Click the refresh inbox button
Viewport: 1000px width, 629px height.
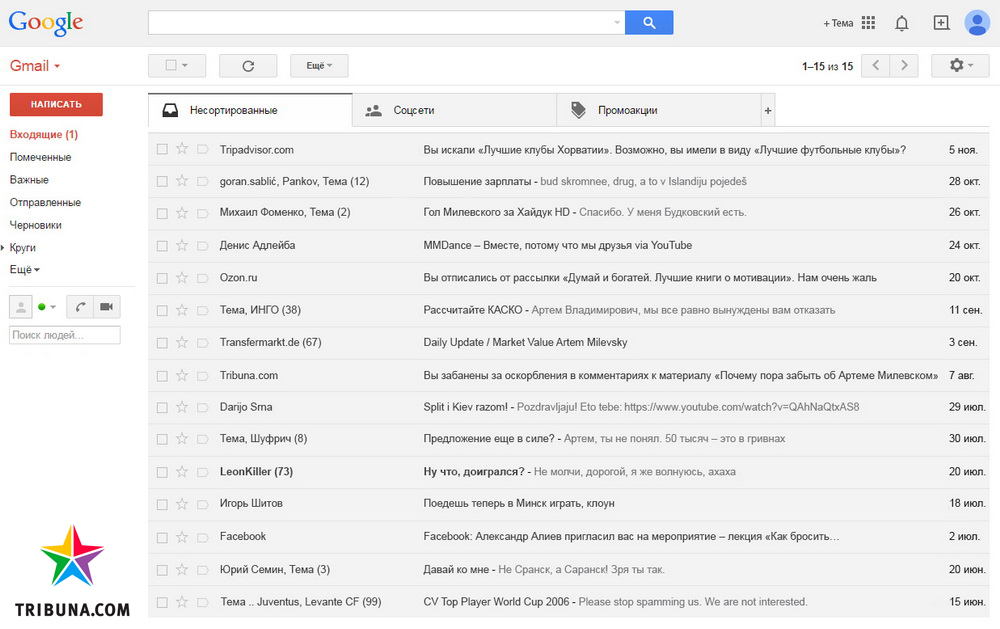pyautogui.click(x=248, y=66)
